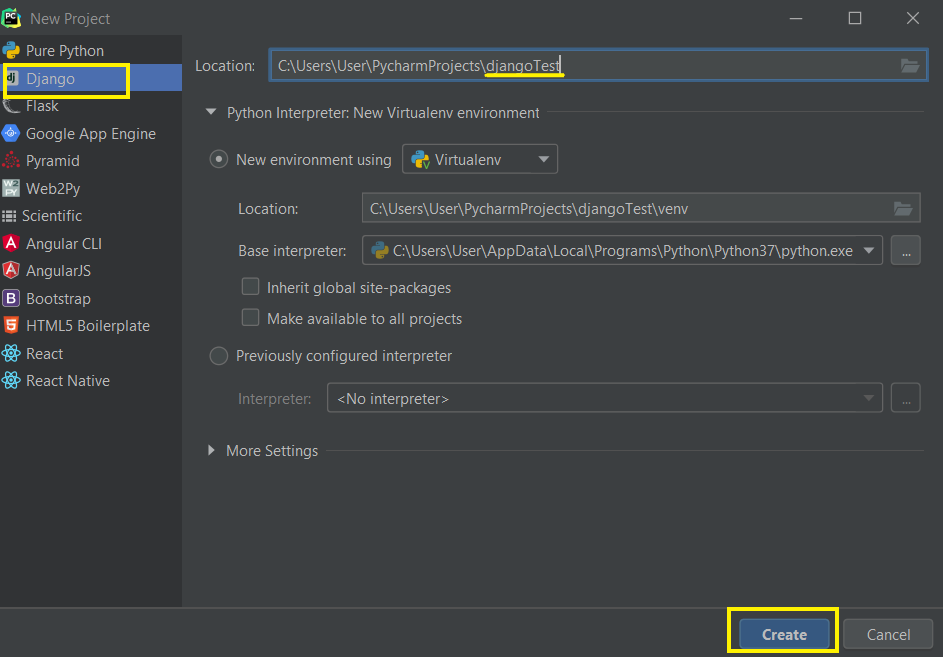943x657 pixels.
Task: Choose Flask project type
Action: pos(42,106)
